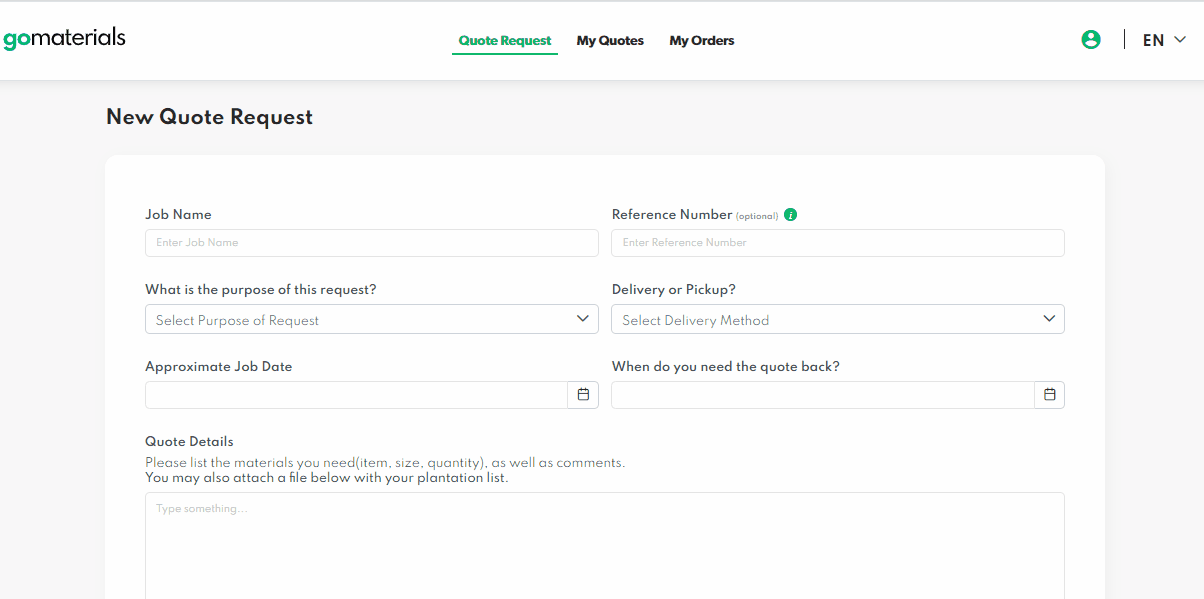Click inside the Quote Details text area
This screenshot has height=599, width=1204.
pyautogui.click(x=605, y=546)
